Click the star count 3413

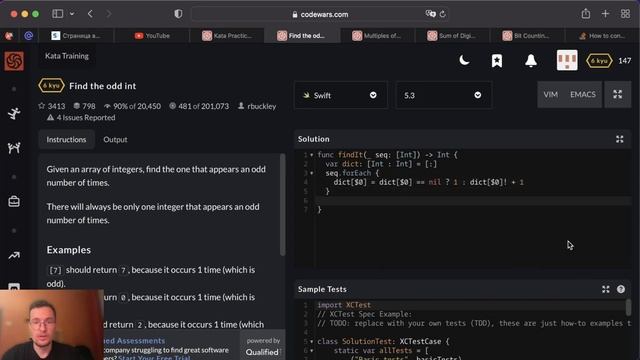click(52, 106)
